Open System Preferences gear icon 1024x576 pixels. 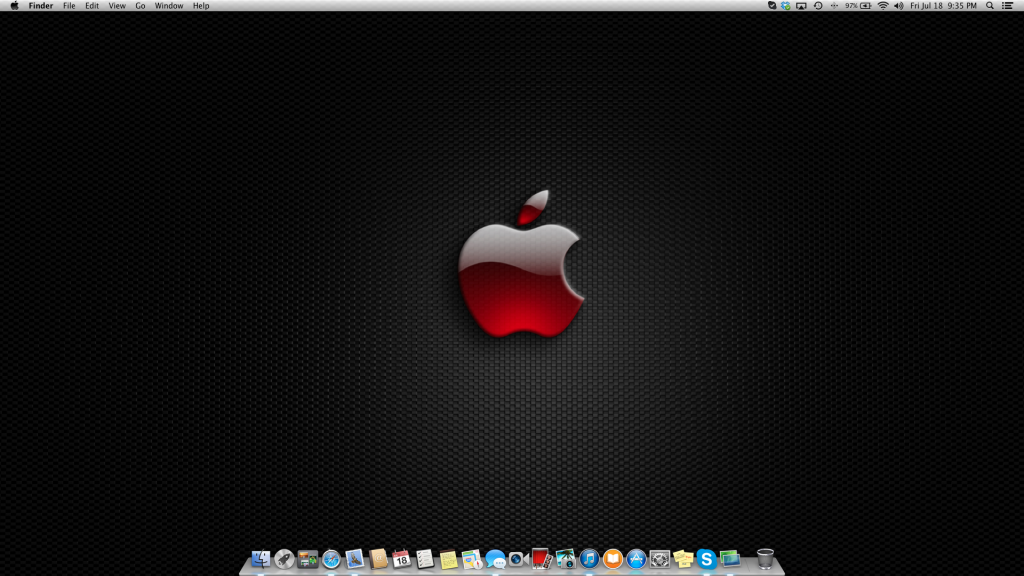click(660, 559)
